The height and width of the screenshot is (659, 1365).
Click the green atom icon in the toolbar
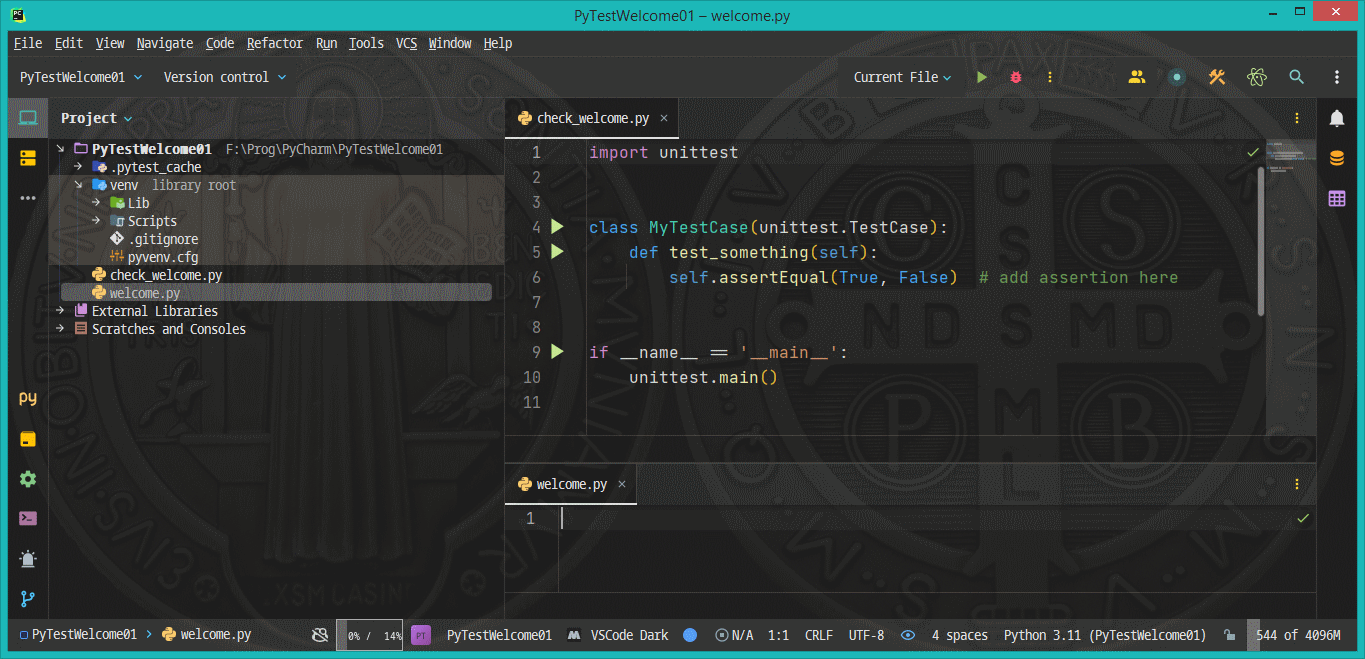tap(1257, 77)
